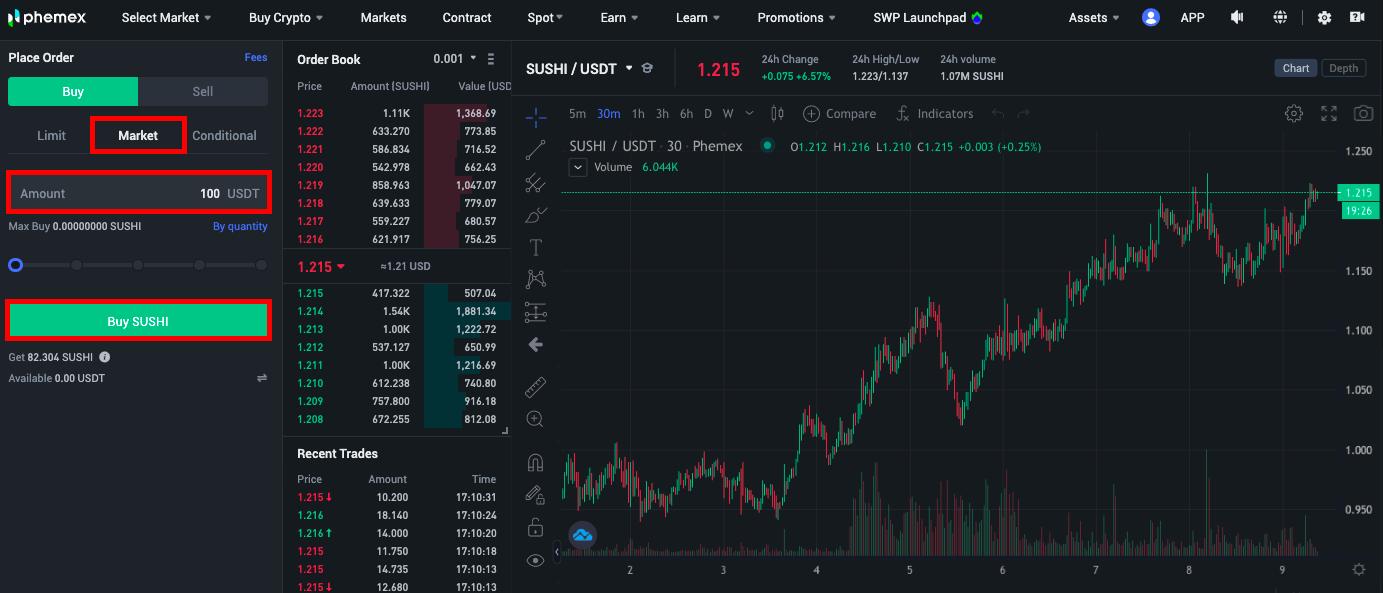Screen dimensions: 1383x593
Task: Toggle visibility of all drawings eye icon
Action: (x=535, y=560)
